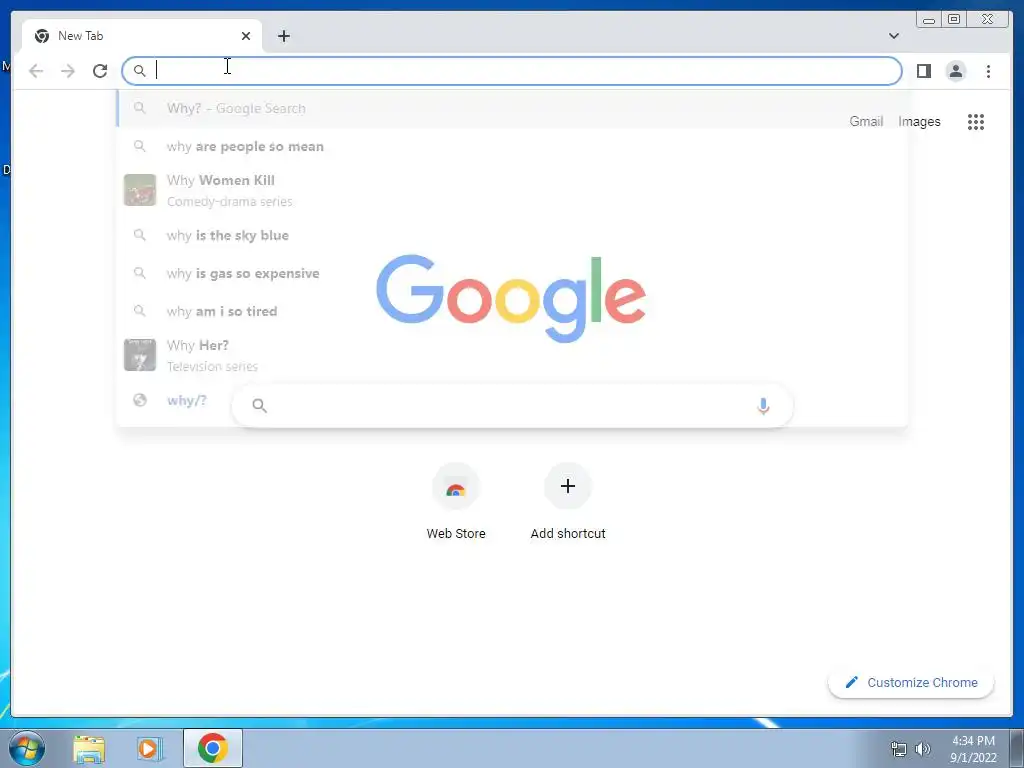
Task: Close the New Tab tab
Action: pos(246,36)
